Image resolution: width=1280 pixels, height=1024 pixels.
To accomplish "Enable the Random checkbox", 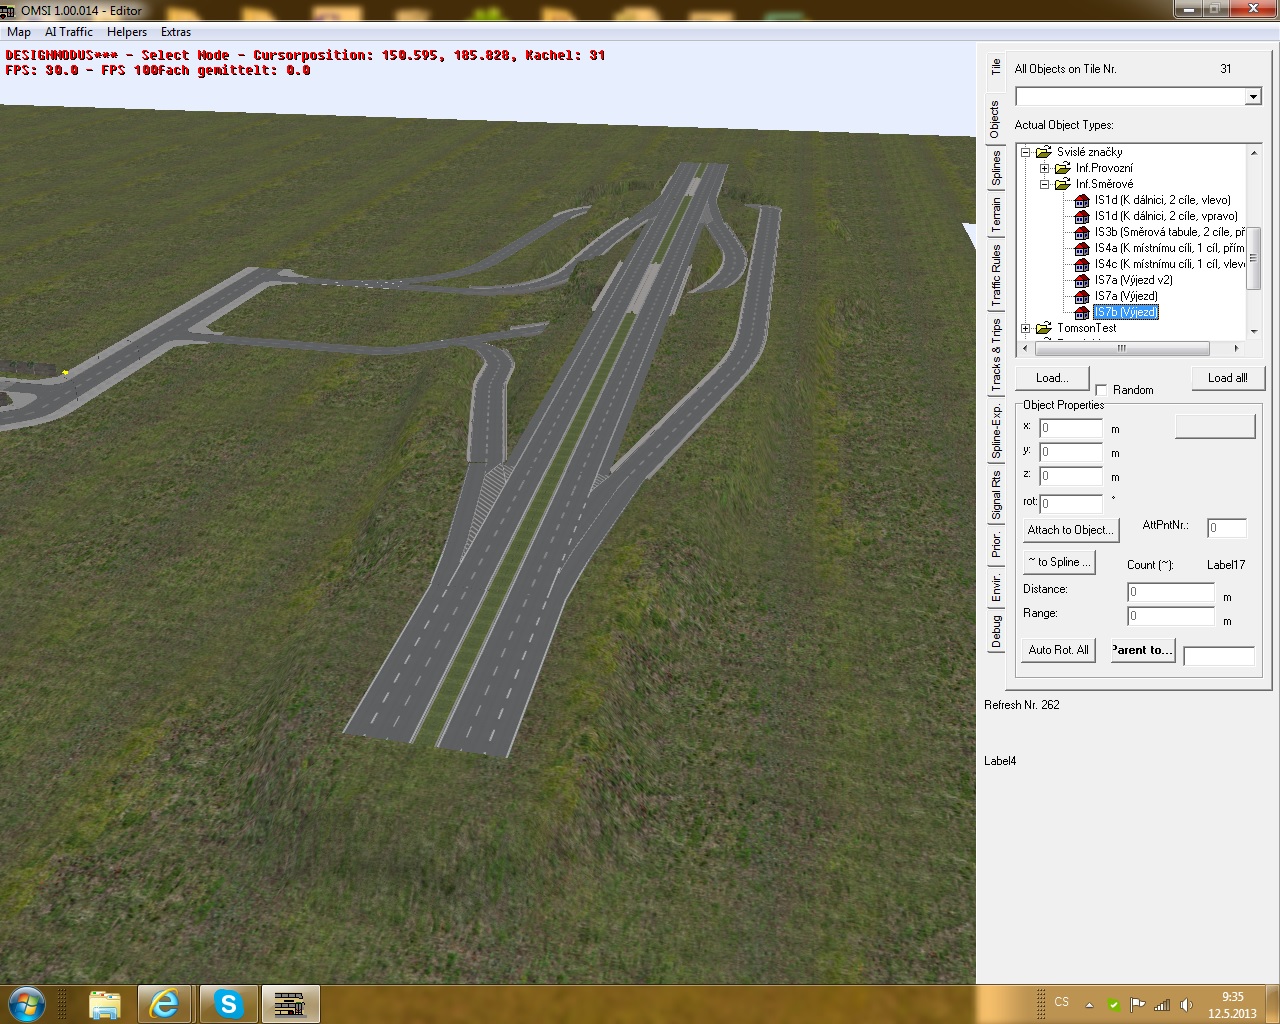I will click(x=1101, y=390).
